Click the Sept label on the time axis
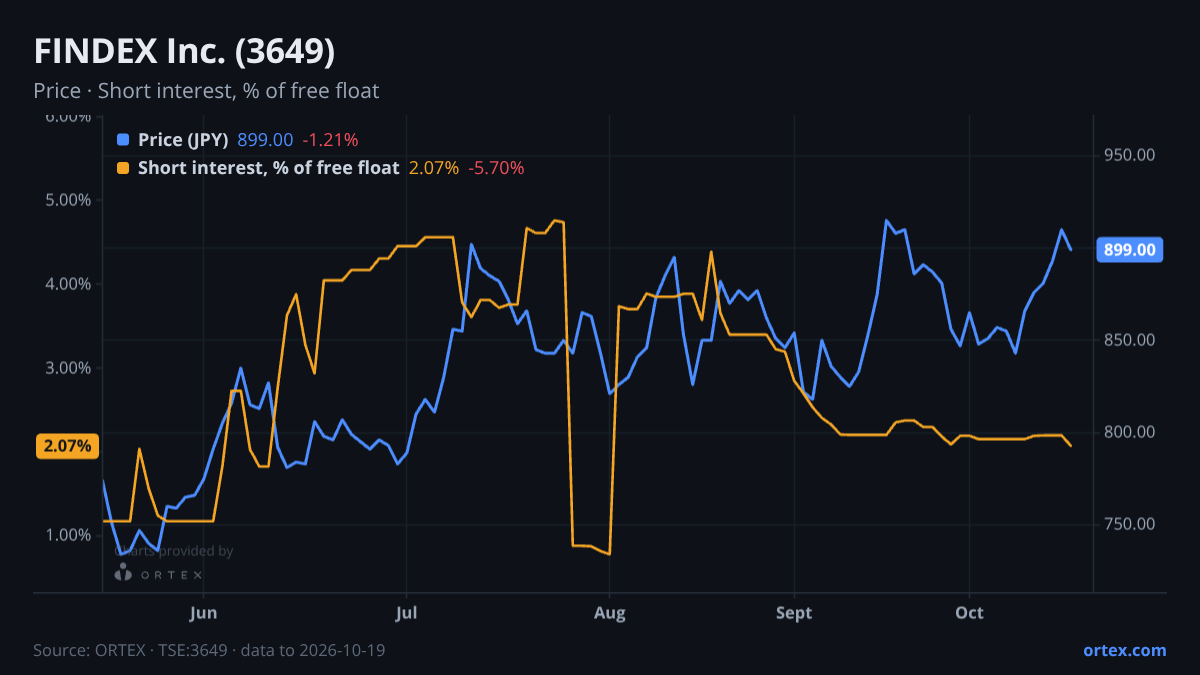Viewport: 1200px width, 675px height. point(795,612)
